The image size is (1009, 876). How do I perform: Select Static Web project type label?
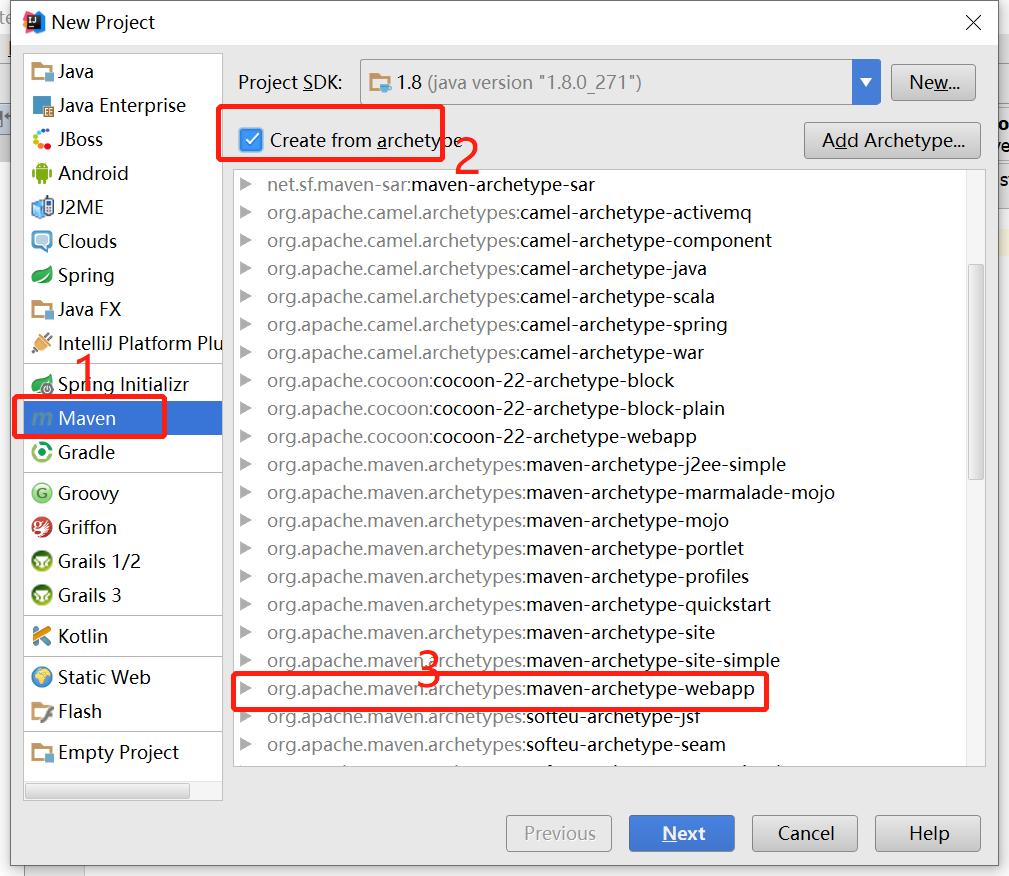click(104, 677)
